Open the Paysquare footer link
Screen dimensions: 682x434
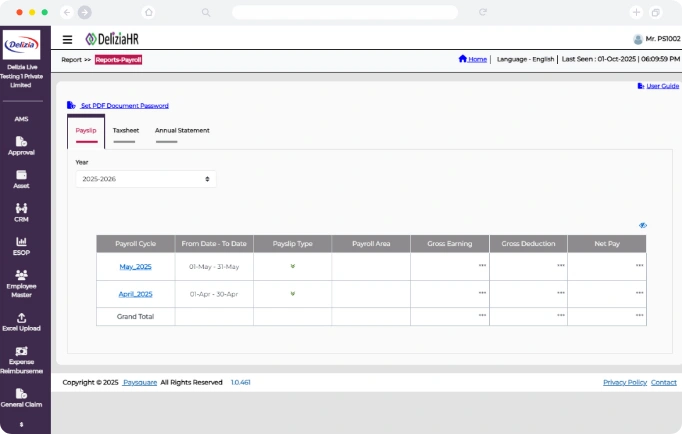coord(140,382)
